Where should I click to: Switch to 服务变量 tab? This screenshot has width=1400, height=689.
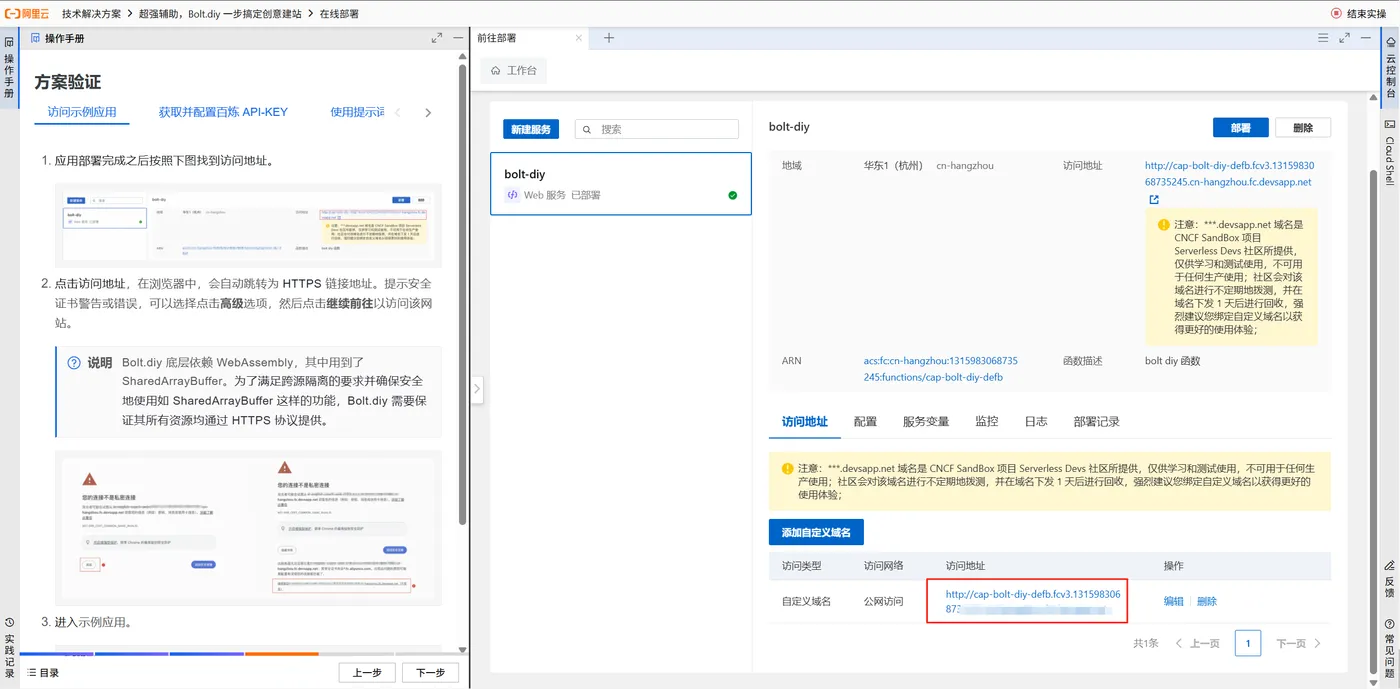click(925, 422)
